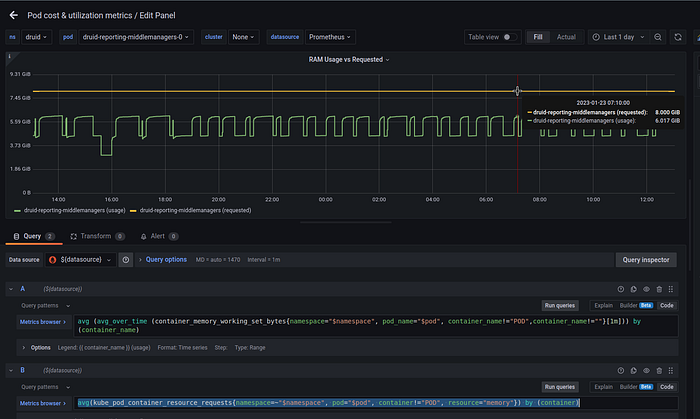This screenshot has width=700, height=419.
Task: Toggle visibility of query A
Action: pos(646,289)
